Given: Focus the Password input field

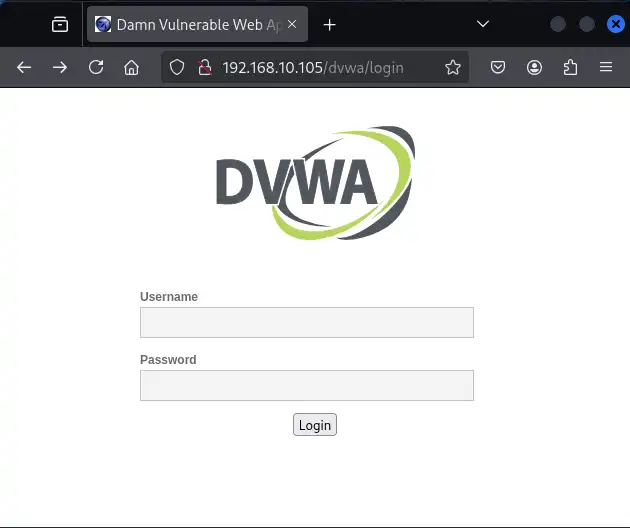Looking at the screenshot, I should [307, 385].
